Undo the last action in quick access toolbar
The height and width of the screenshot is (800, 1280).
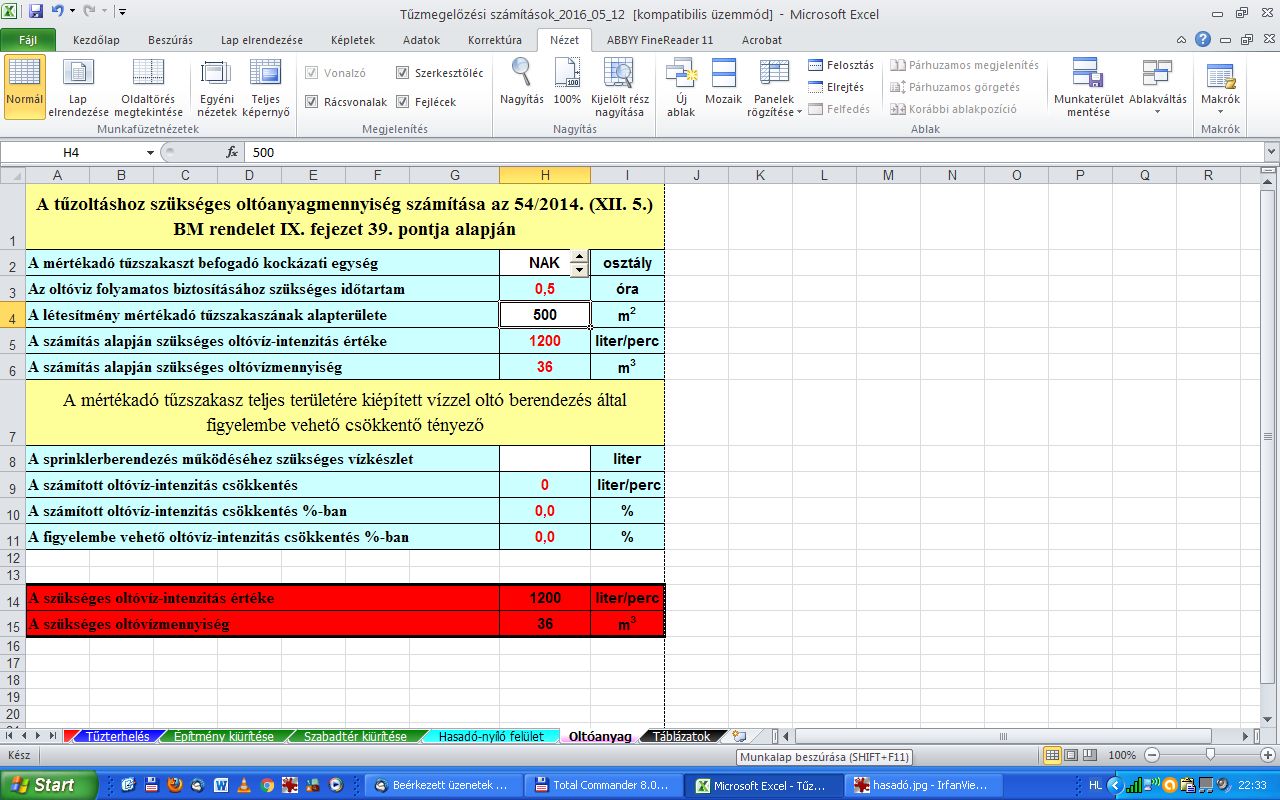point(57,12)
